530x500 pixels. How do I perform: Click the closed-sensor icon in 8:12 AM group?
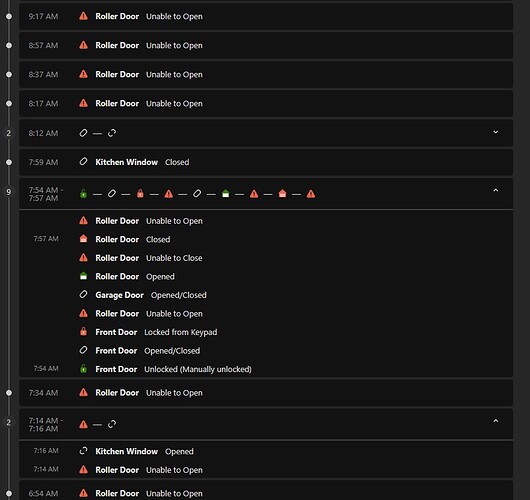click(83, 133)
